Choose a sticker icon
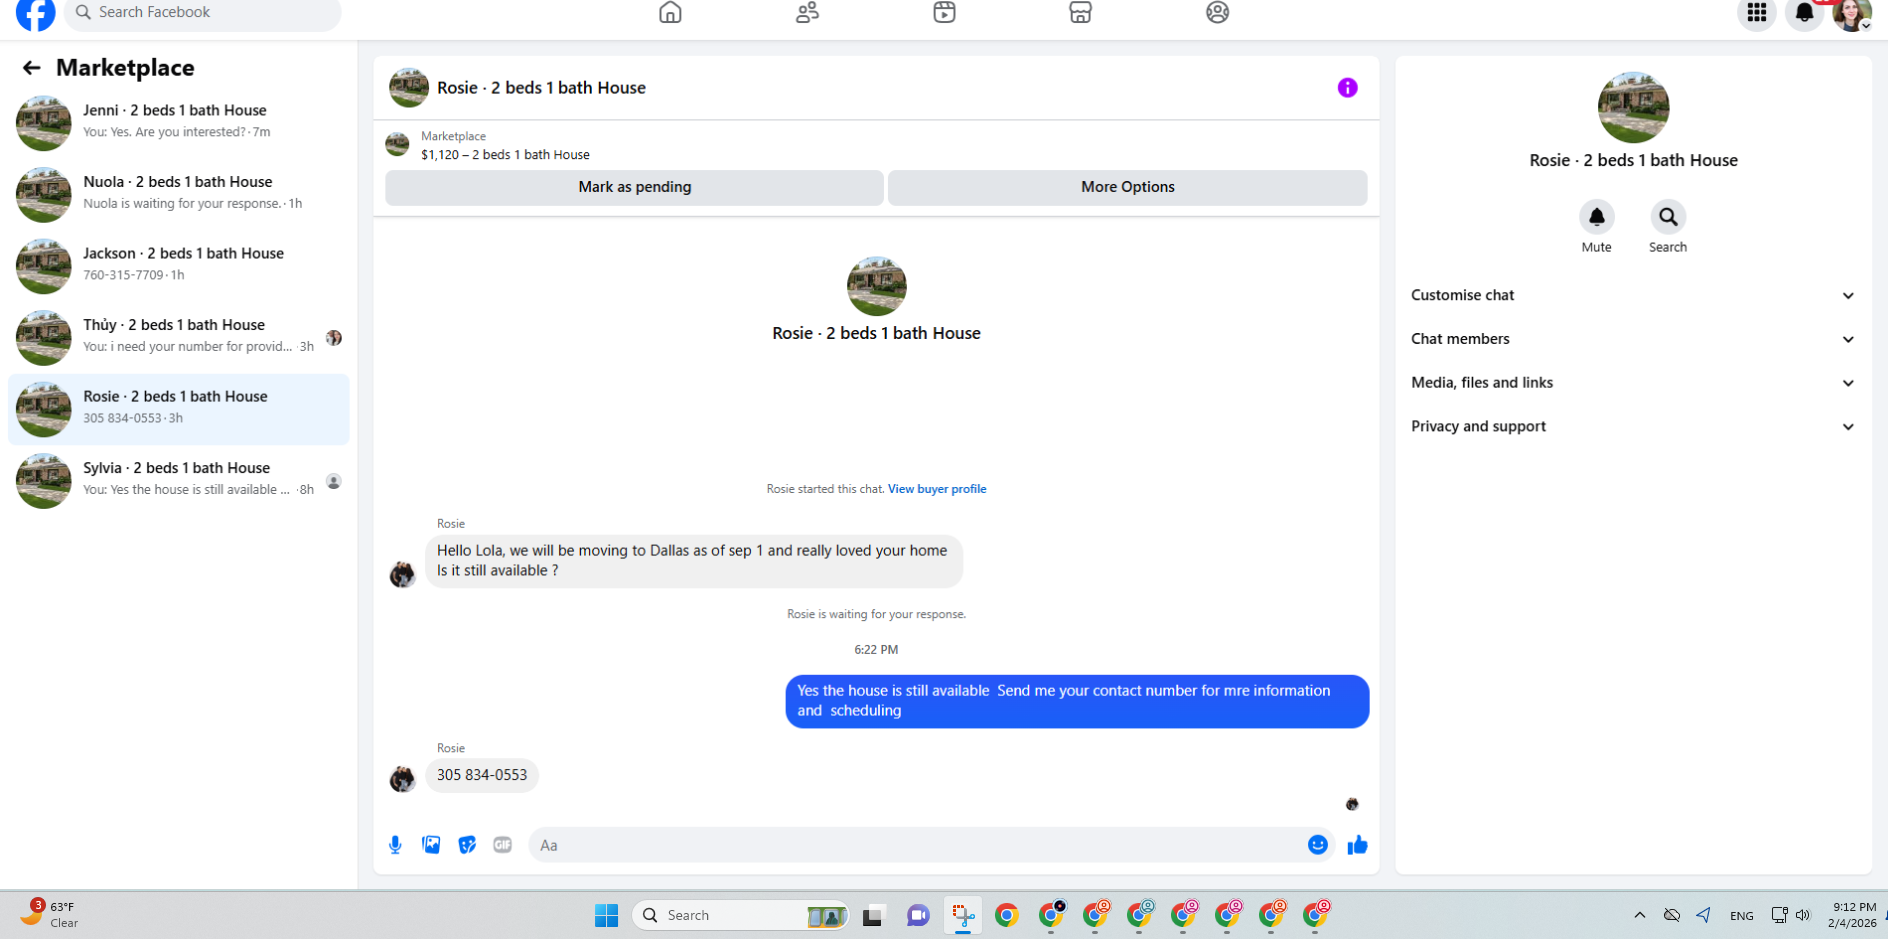 (467, 845)
